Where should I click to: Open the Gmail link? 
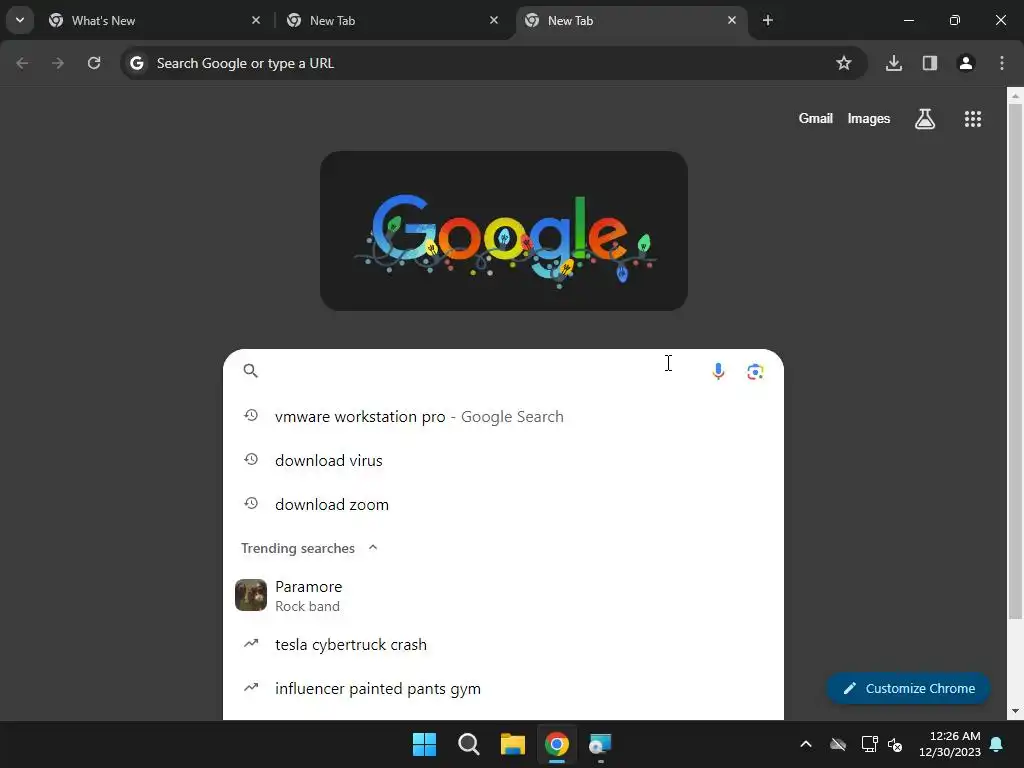point(816,119)
